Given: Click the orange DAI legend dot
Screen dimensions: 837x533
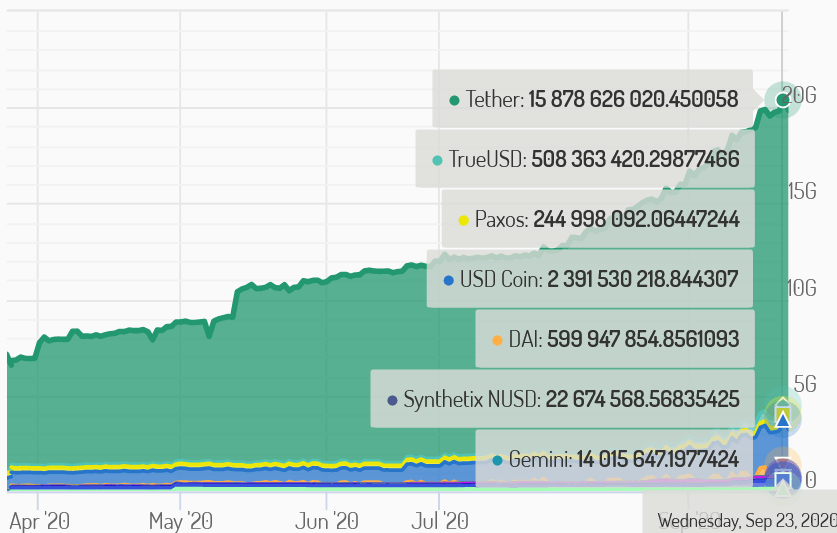Looking at the screenshot, I should tap(497, 340).
